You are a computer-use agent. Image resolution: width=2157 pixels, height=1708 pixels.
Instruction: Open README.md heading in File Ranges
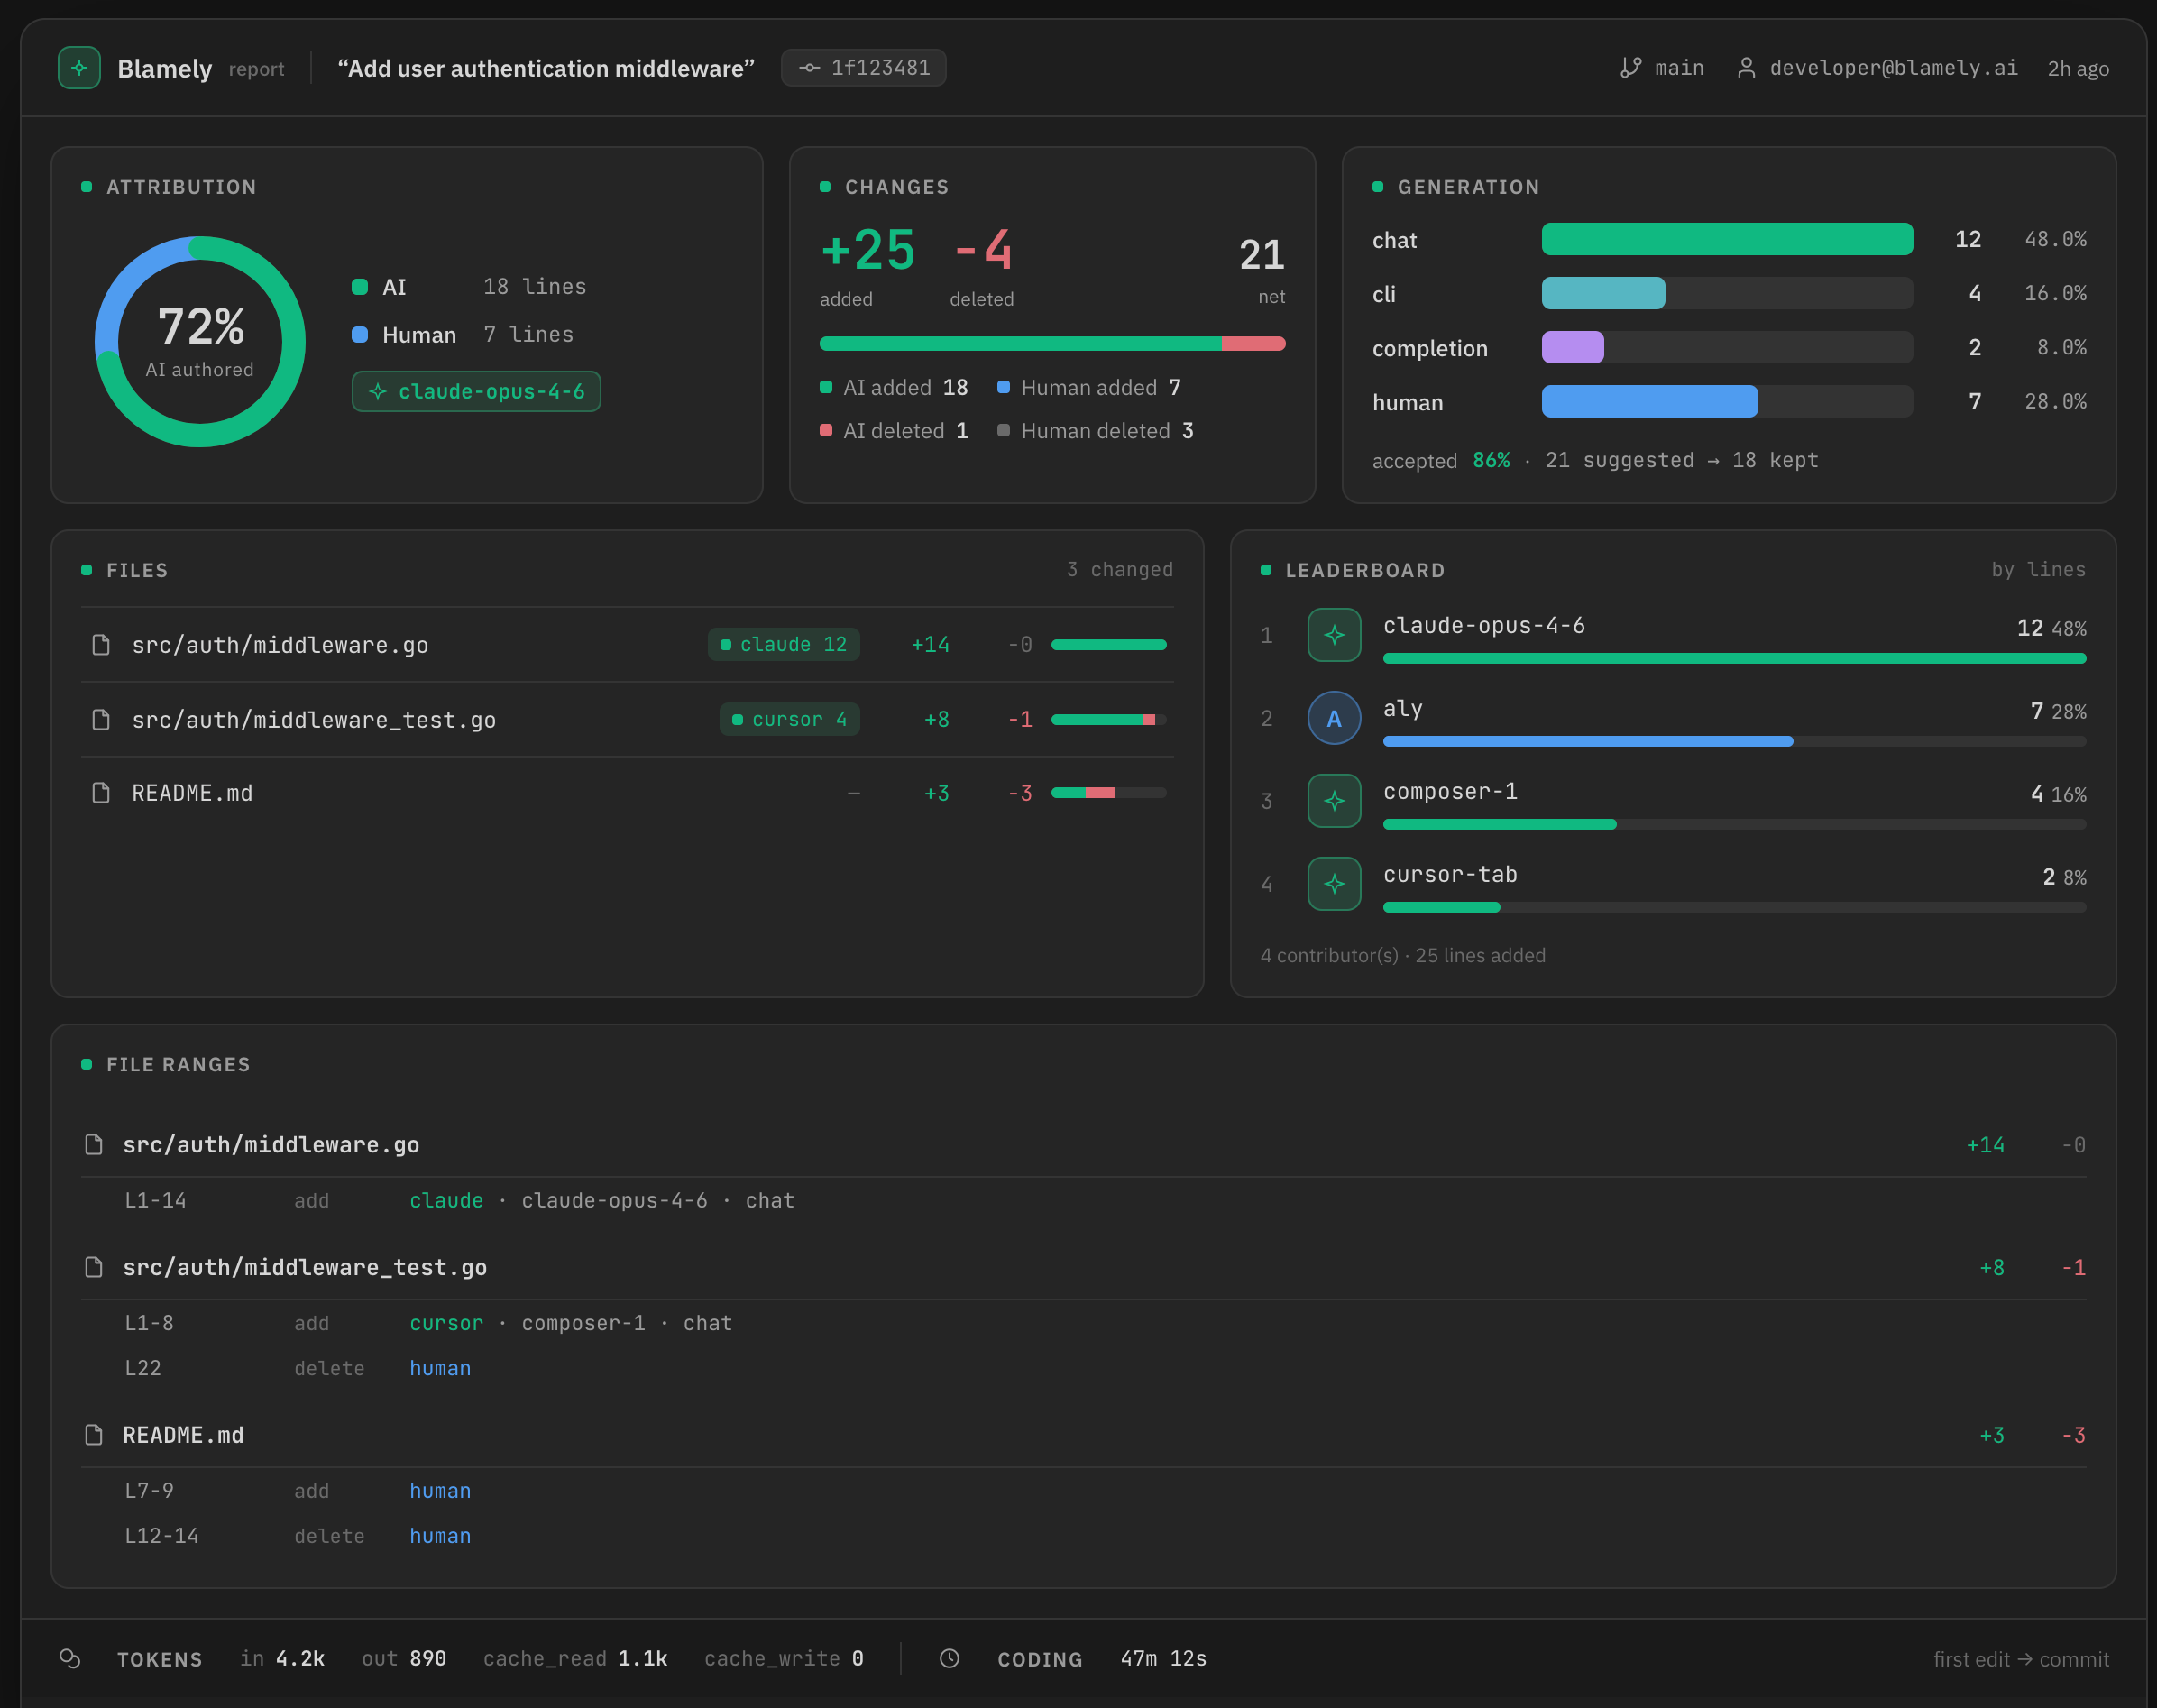(x=183, y=1436)
